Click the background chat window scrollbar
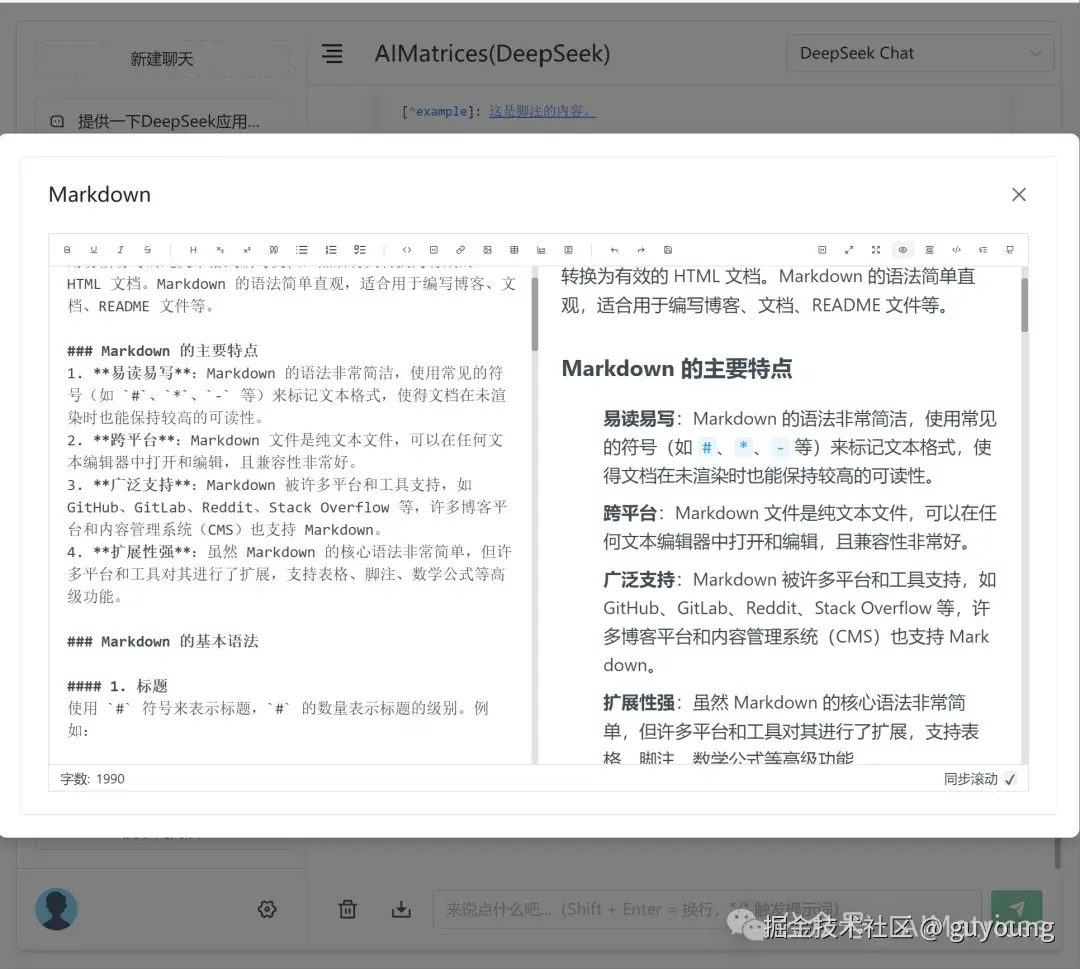The width and height of the screenshot is (1080, 969). pyautogui.click(x=1057, y=854)
